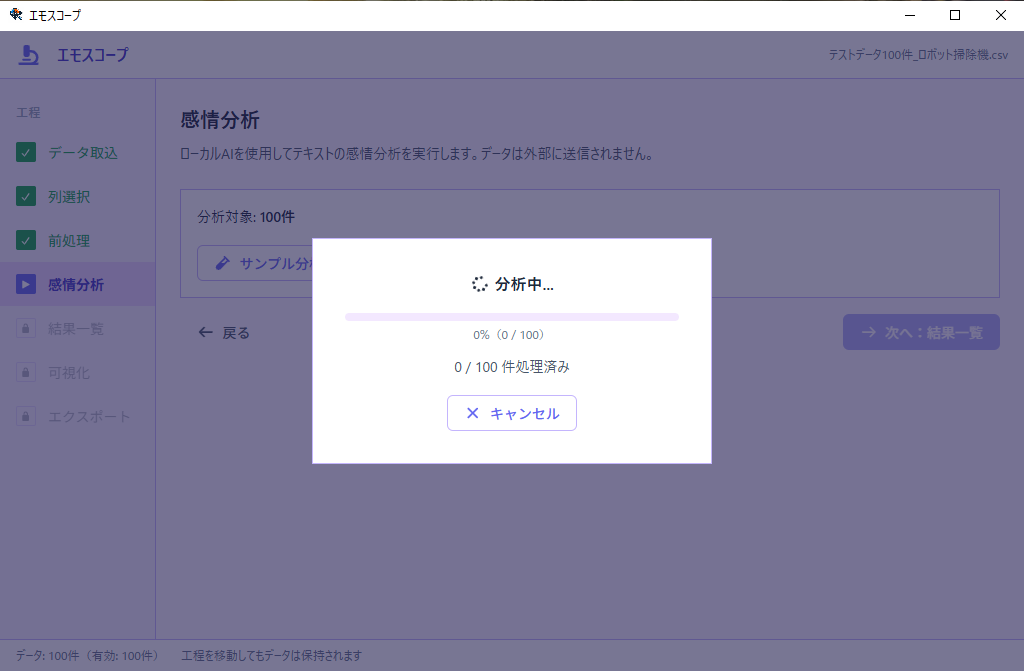
Task: Click play icon beside 感情分析 step
Action: 26,284
